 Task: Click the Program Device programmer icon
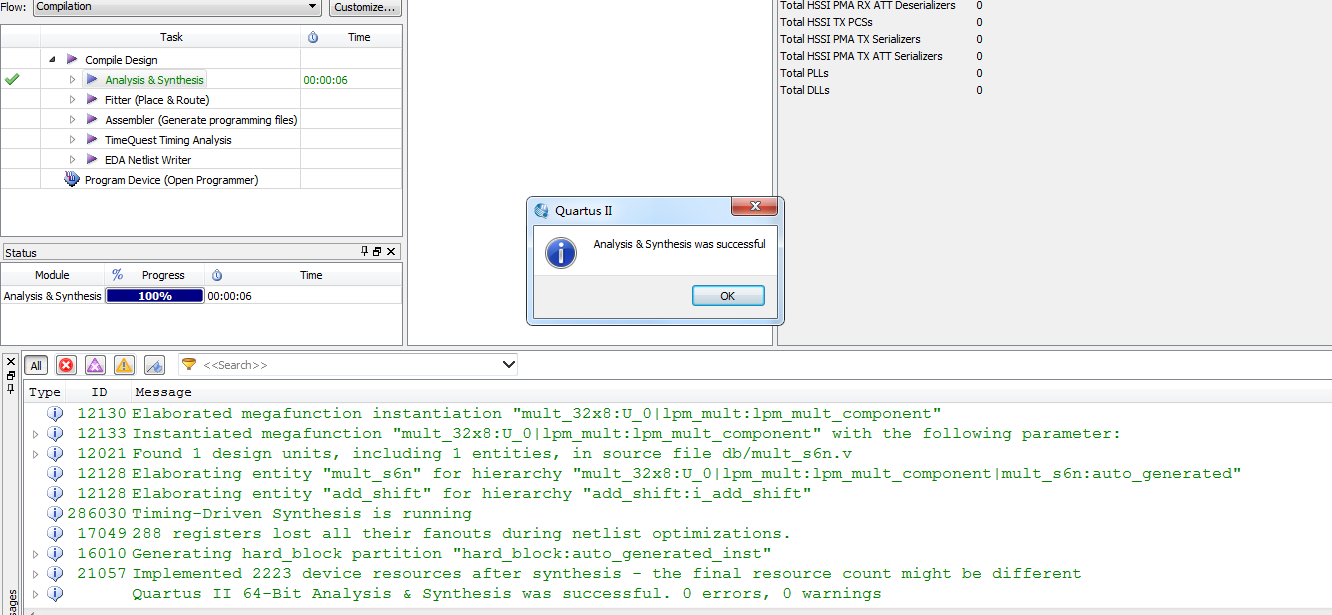coord(72,179)
